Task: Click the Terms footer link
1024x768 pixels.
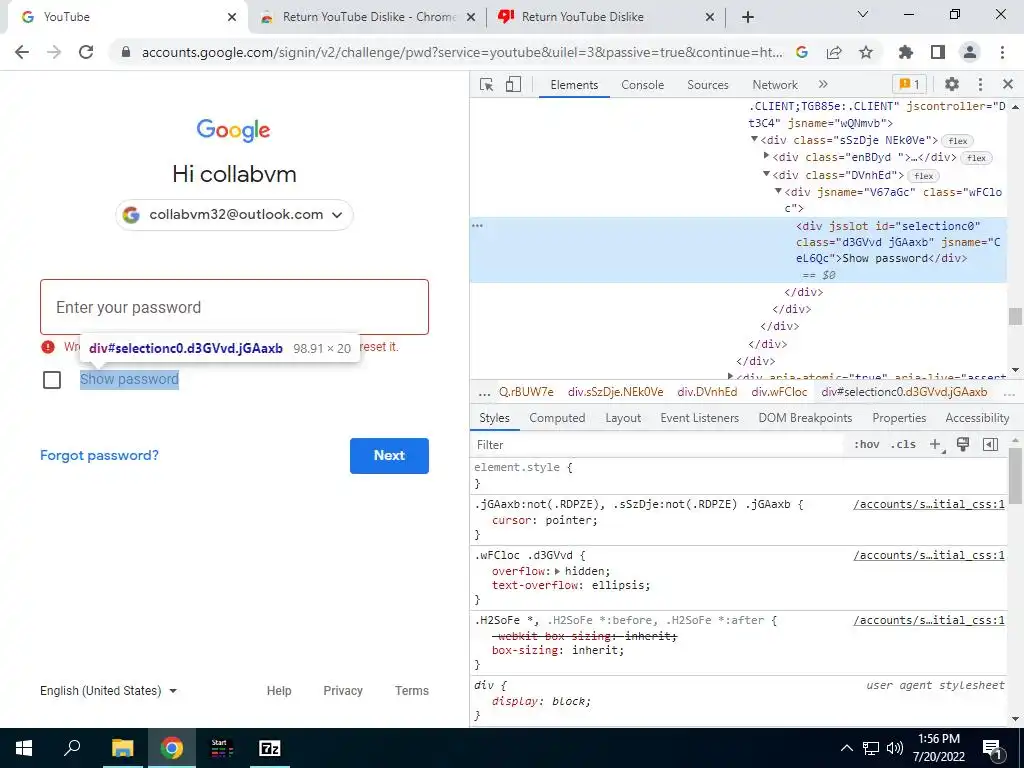Action: 411,691
